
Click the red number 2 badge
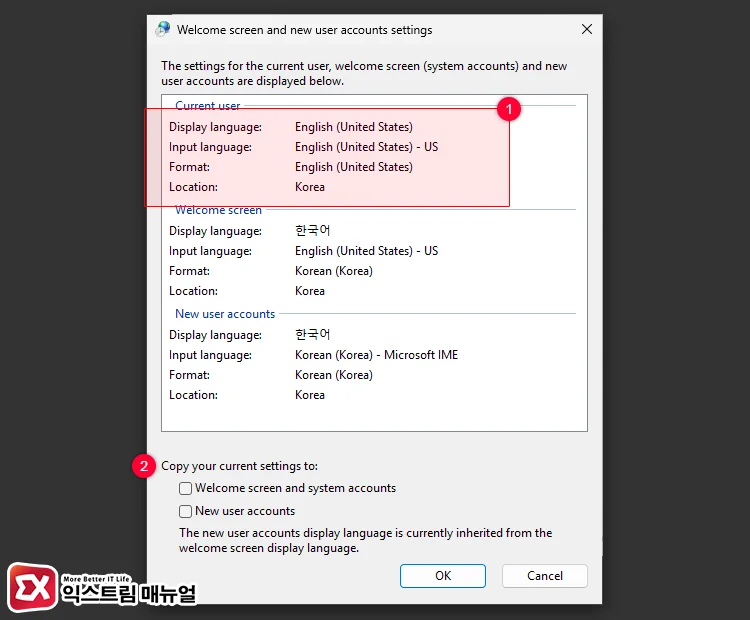point(145,466)
